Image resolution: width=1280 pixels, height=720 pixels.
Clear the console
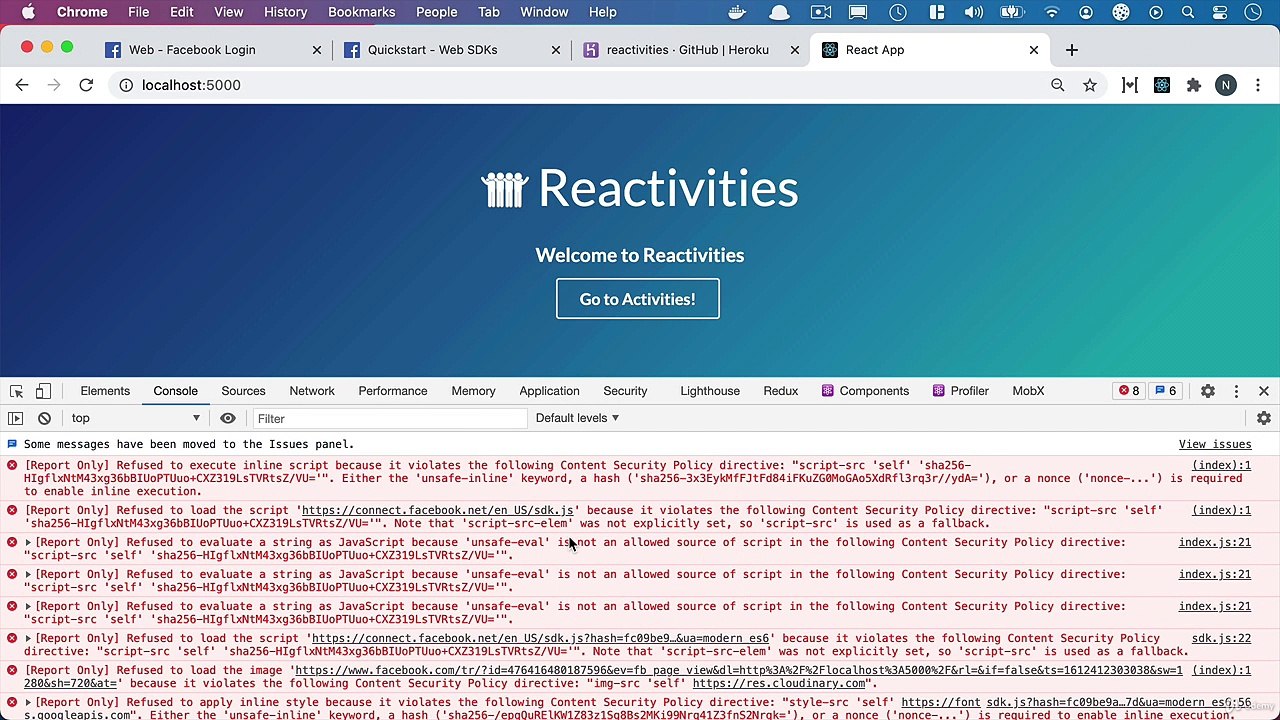(44, 418)
